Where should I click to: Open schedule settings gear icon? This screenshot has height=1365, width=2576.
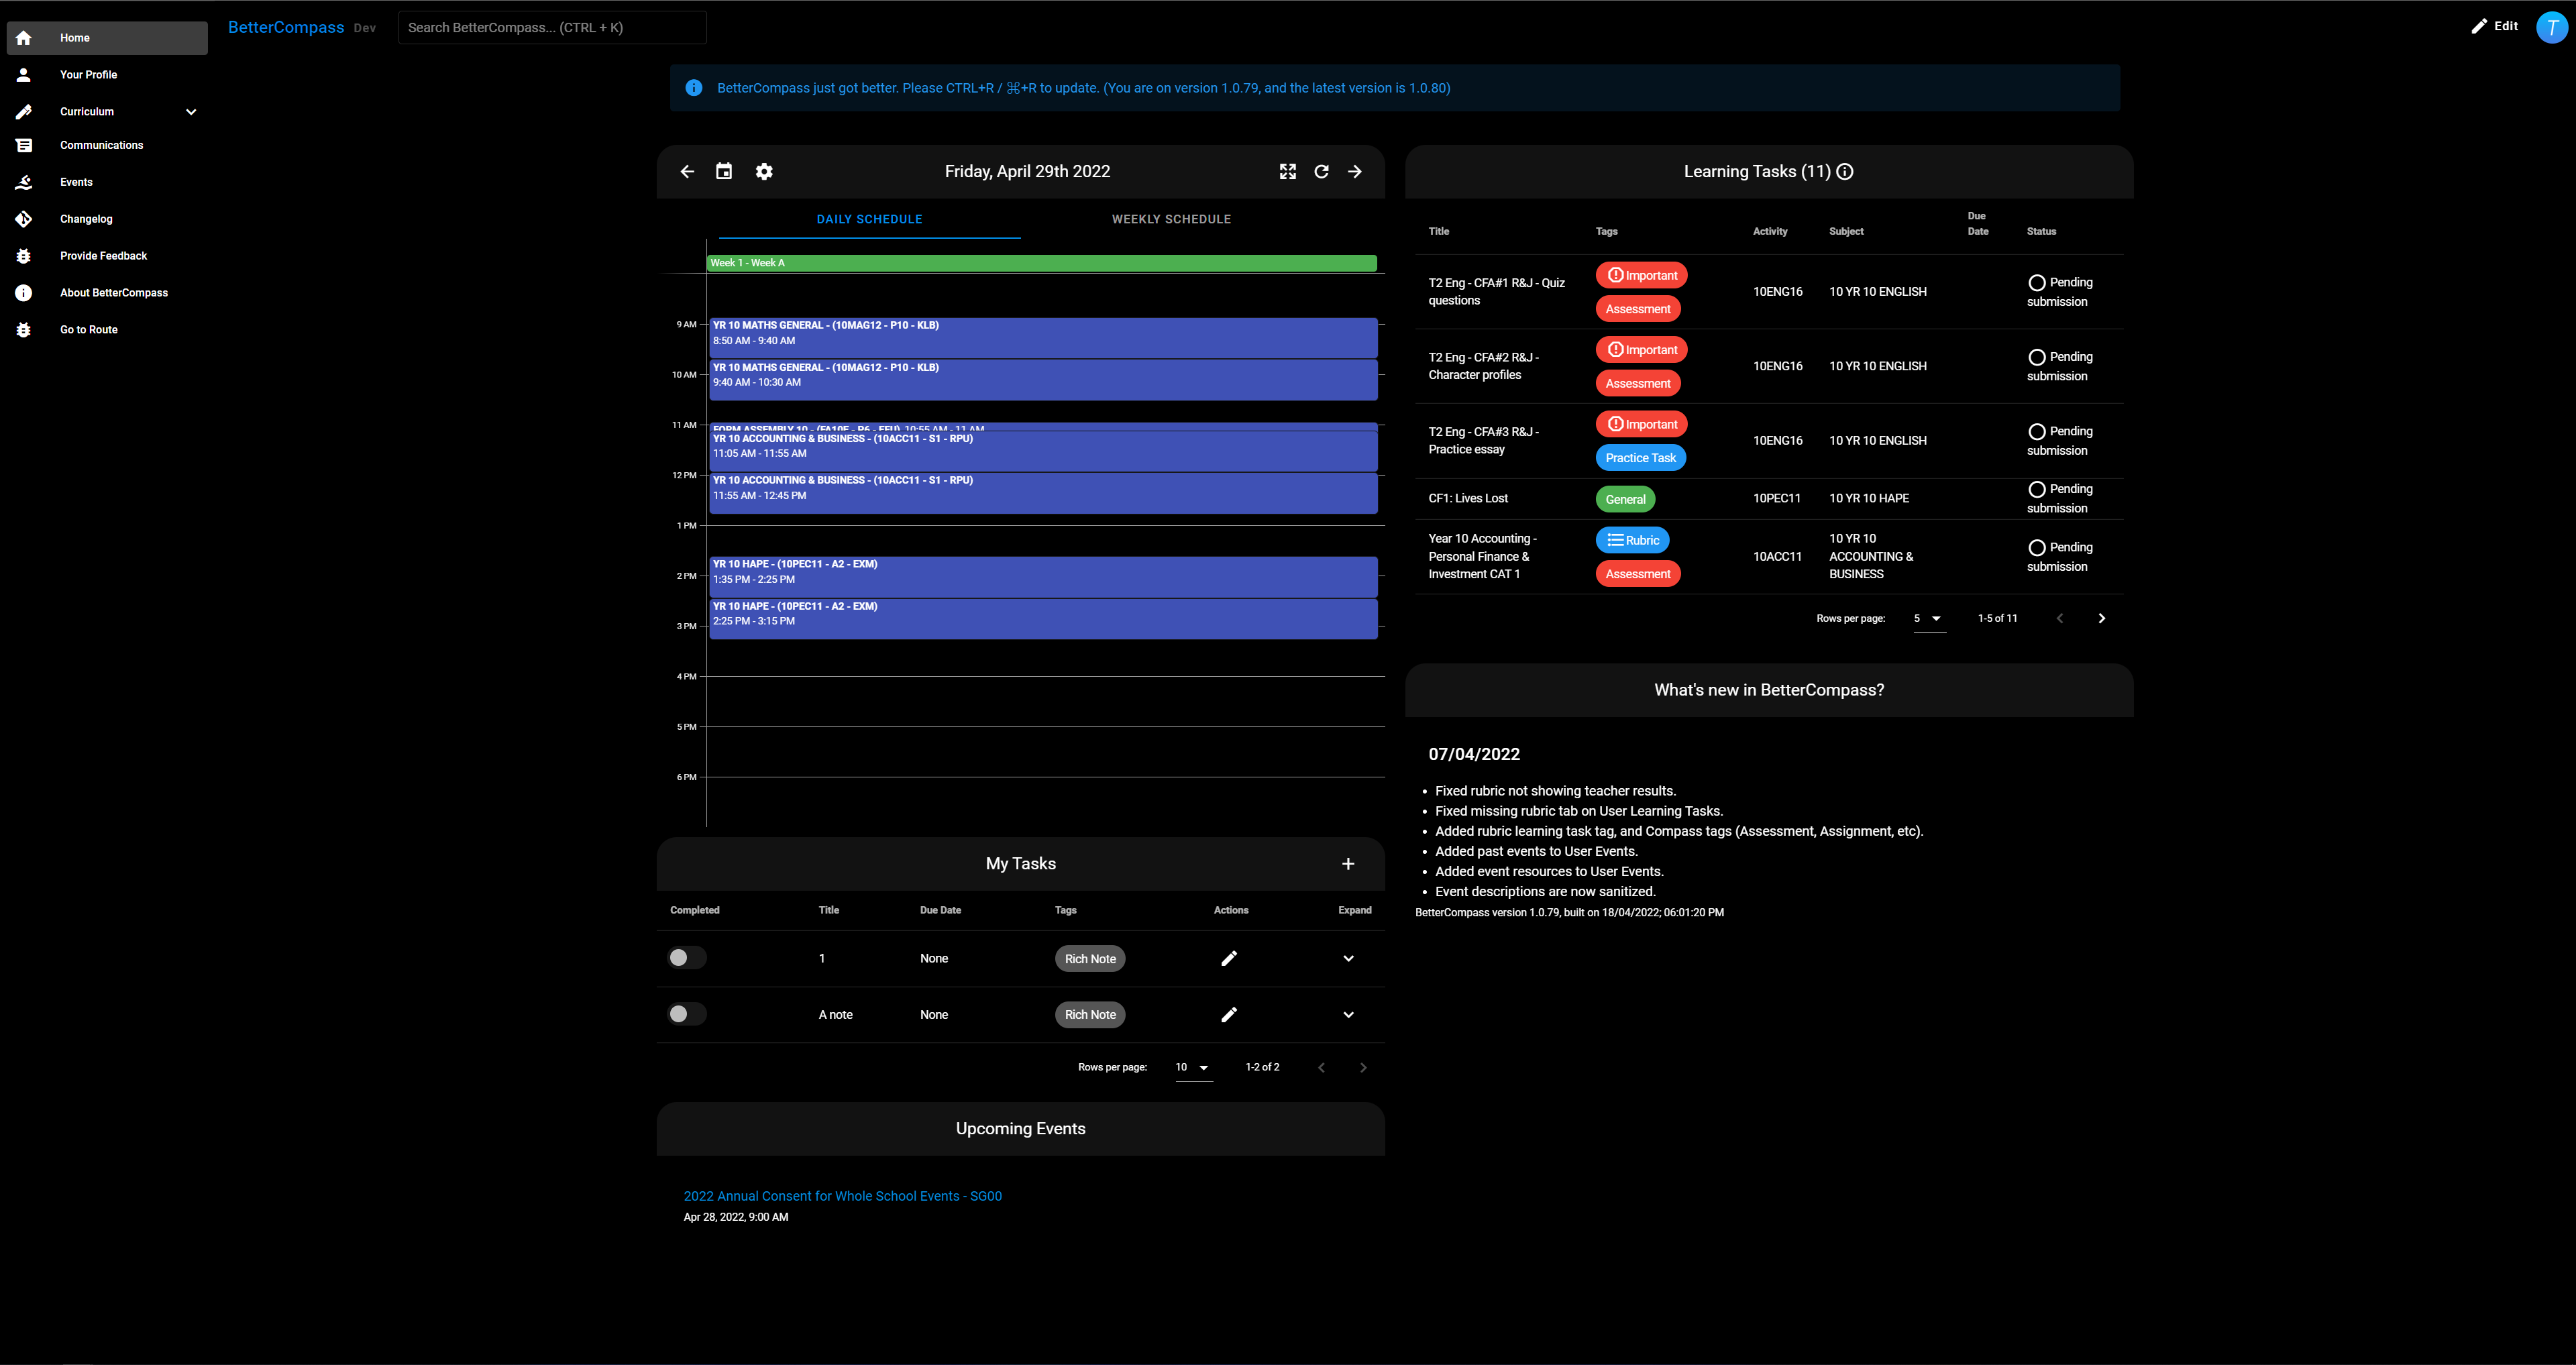click(764, 172)
